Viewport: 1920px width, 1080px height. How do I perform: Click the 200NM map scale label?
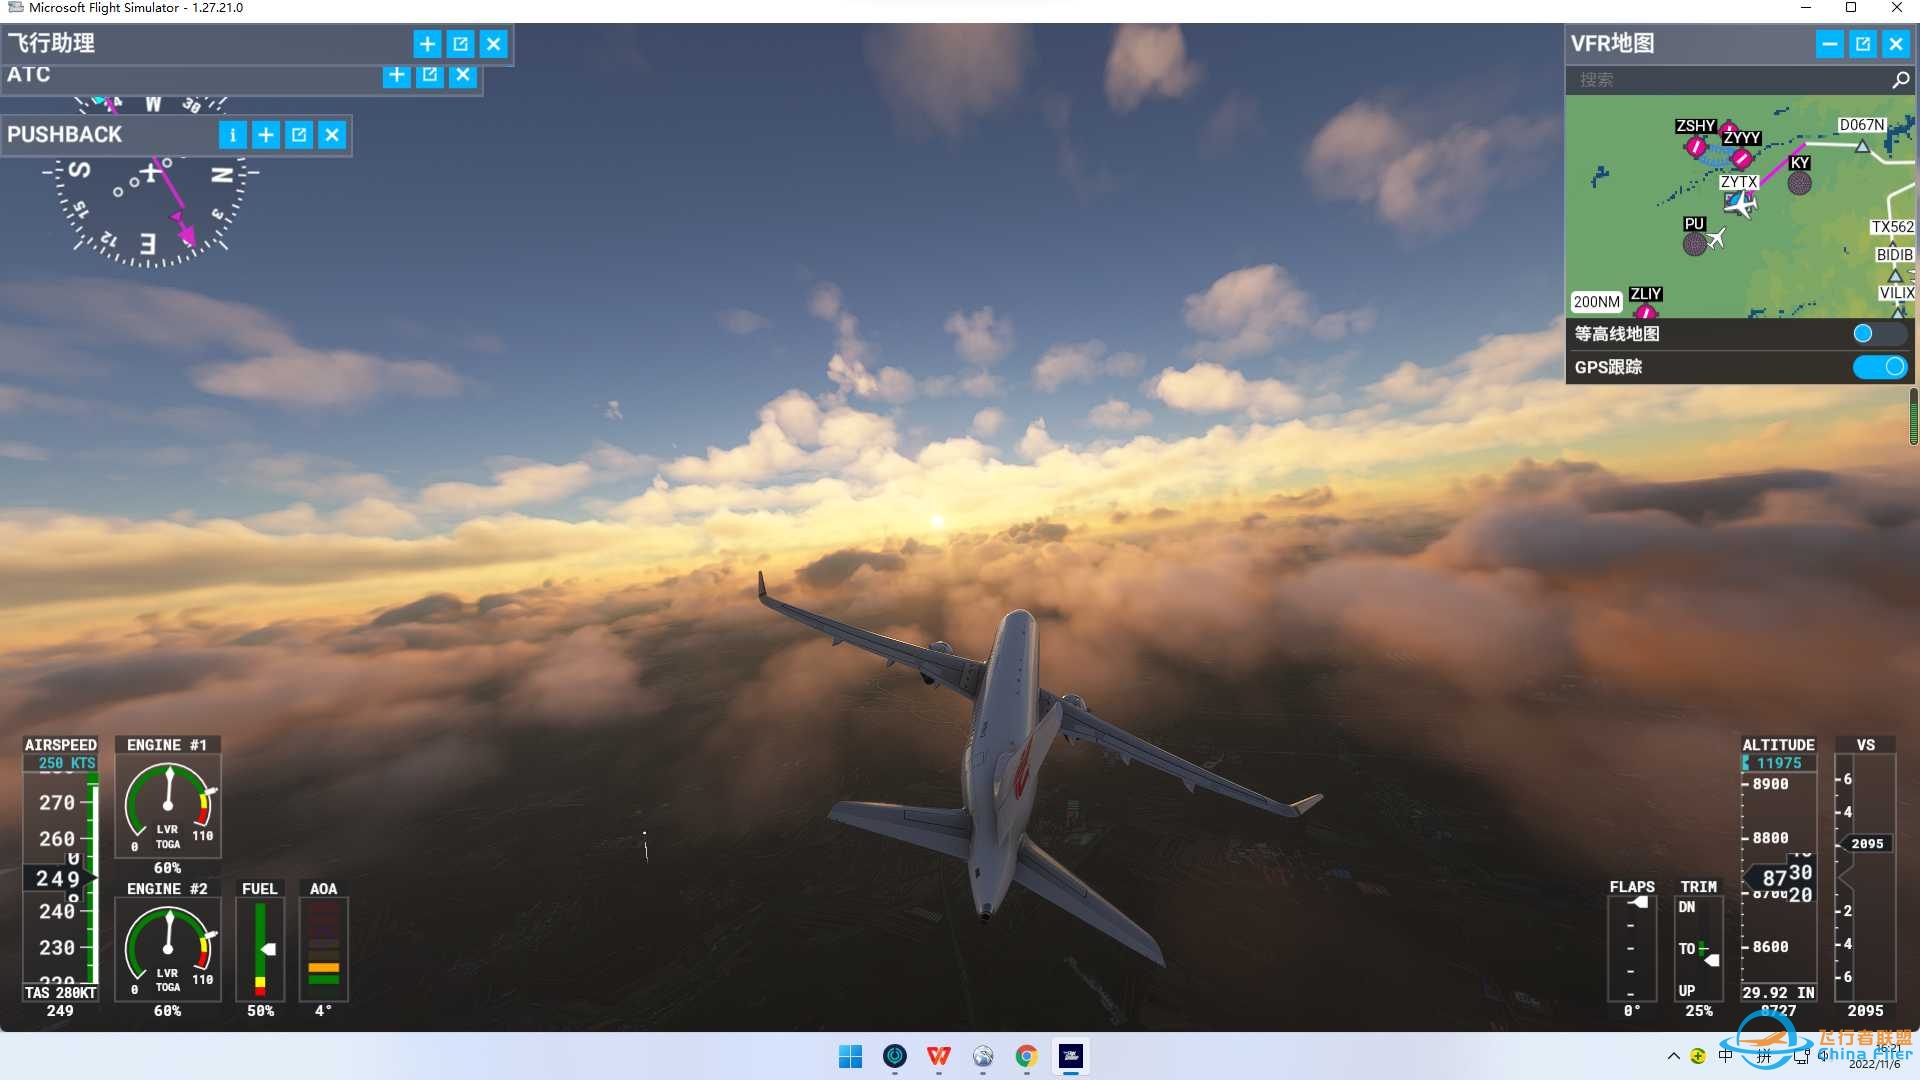click(x=1596, y=302)
